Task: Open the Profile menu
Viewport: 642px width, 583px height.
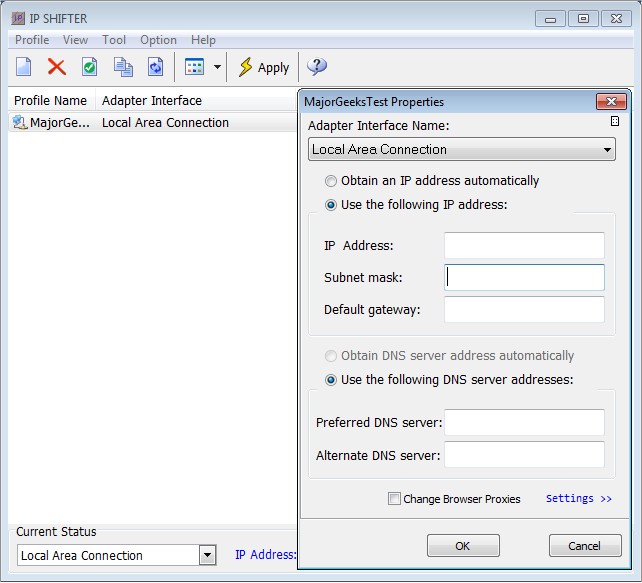Action: pos(32,40)
